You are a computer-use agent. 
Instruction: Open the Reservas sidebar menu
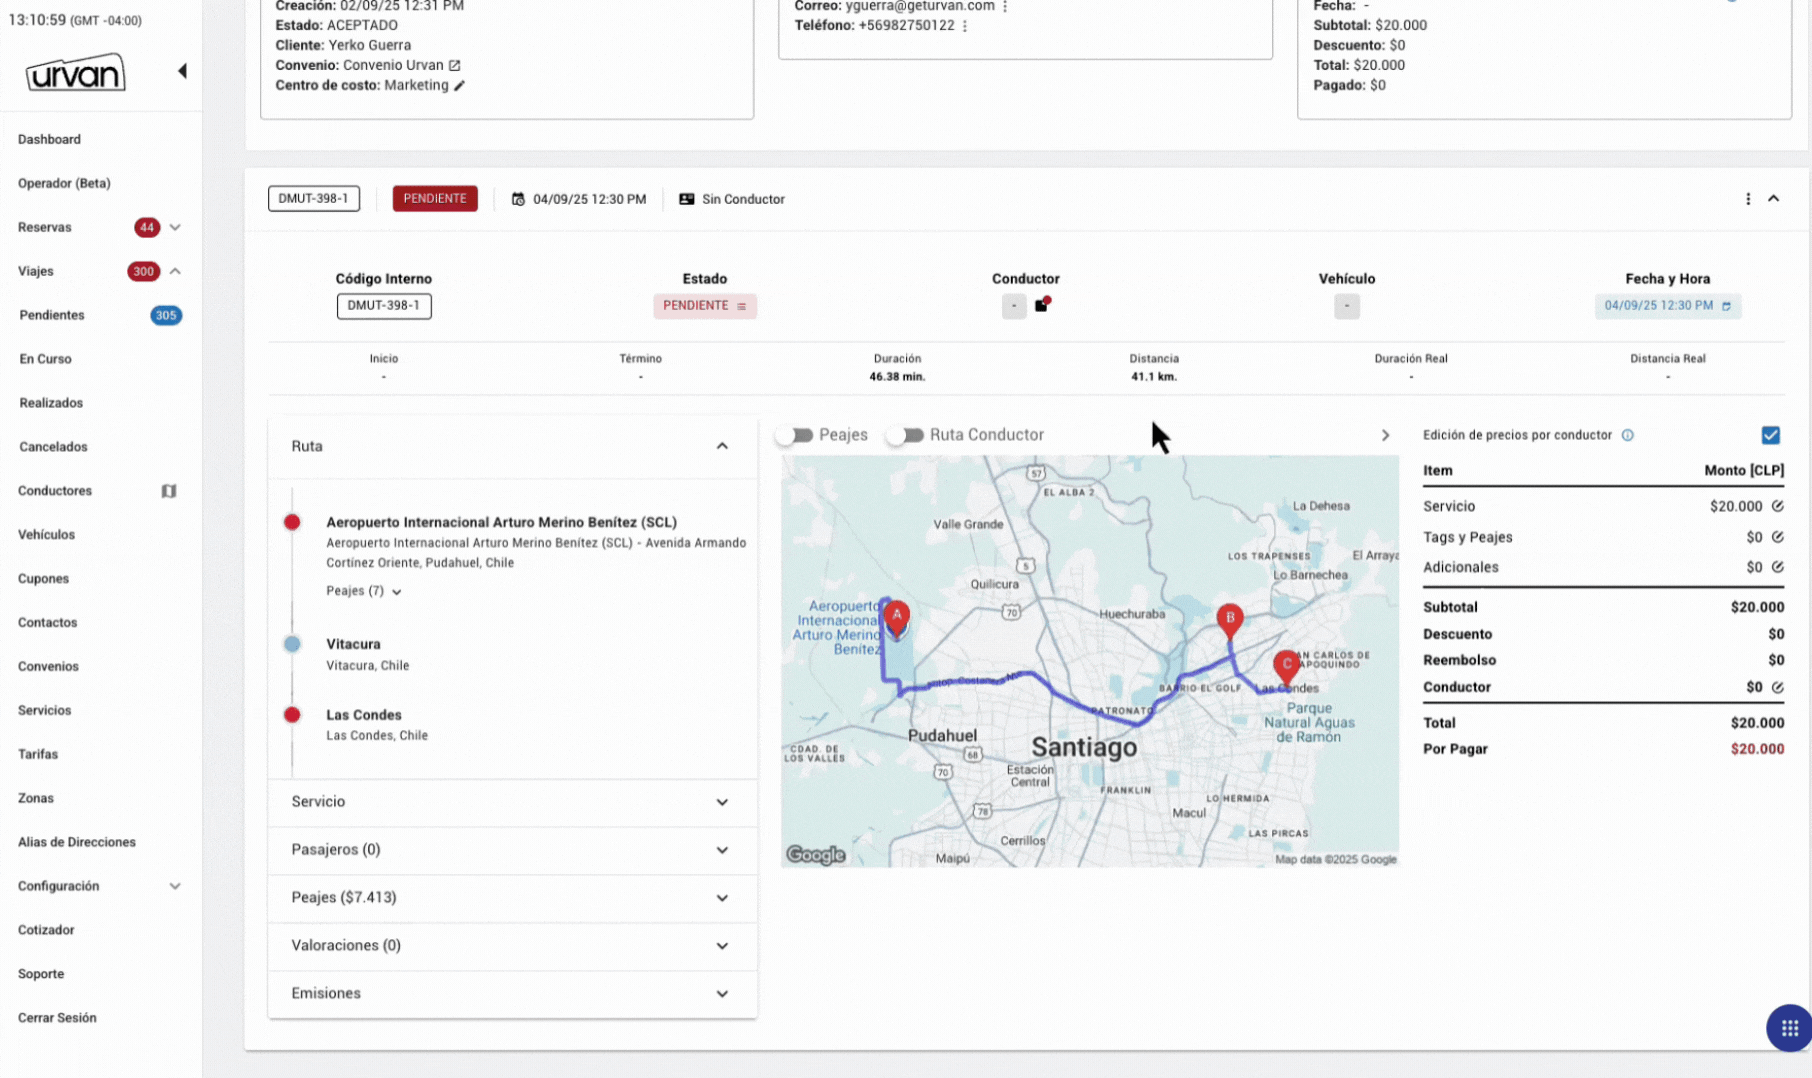pos(100,227)
